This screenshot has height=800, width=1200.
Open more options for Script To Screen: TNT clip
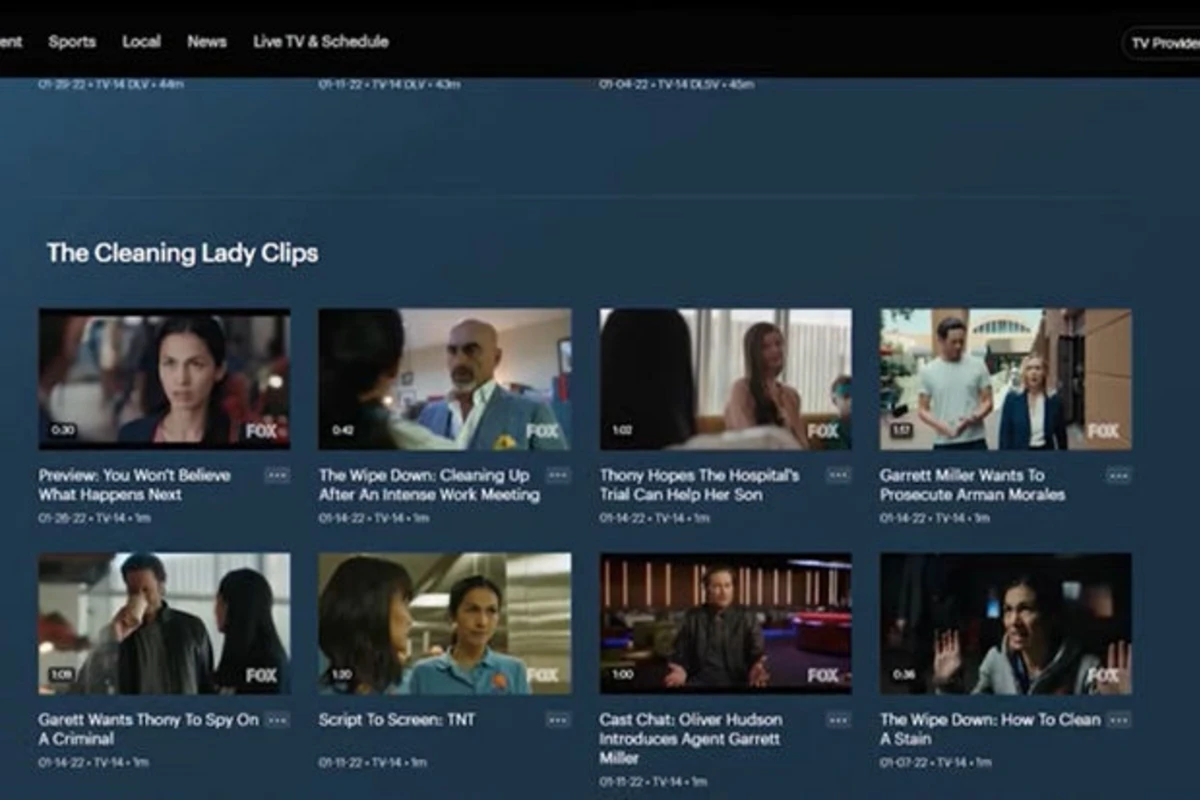pos(558,720)
